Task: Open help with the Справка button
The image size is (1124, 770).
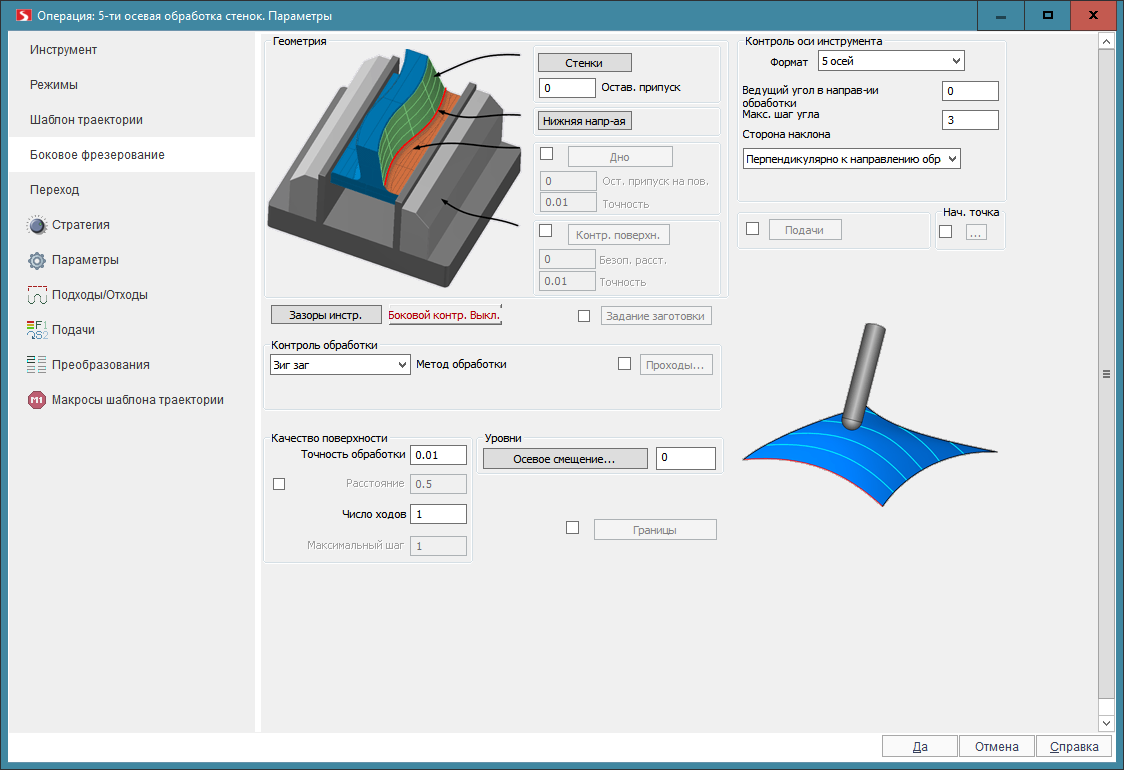Action: point(1074,746)
